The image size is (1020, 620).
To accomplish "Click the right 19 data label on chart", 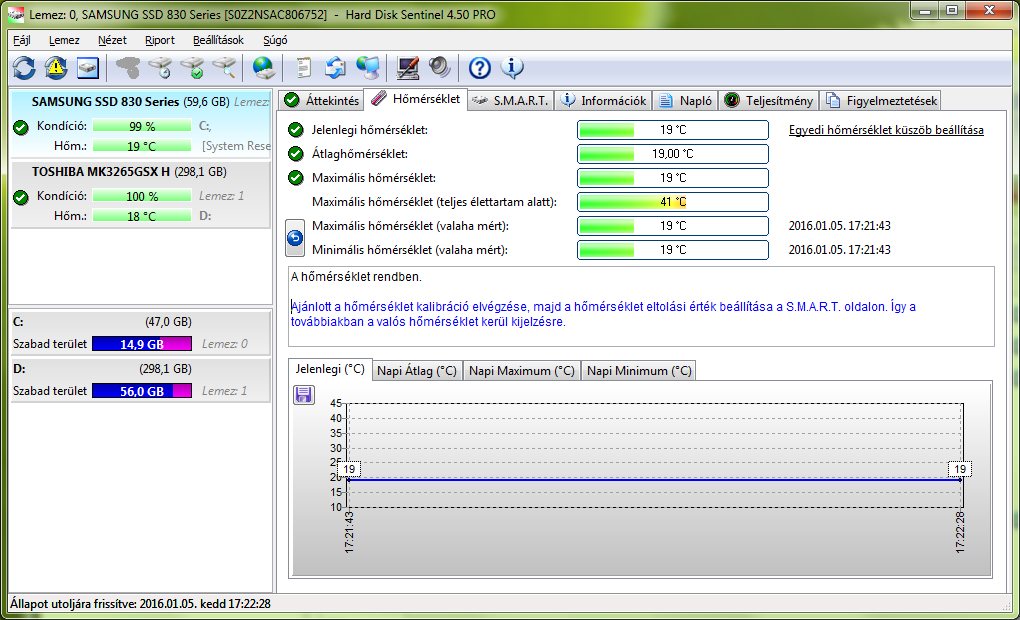I will [x=960, y=469].
